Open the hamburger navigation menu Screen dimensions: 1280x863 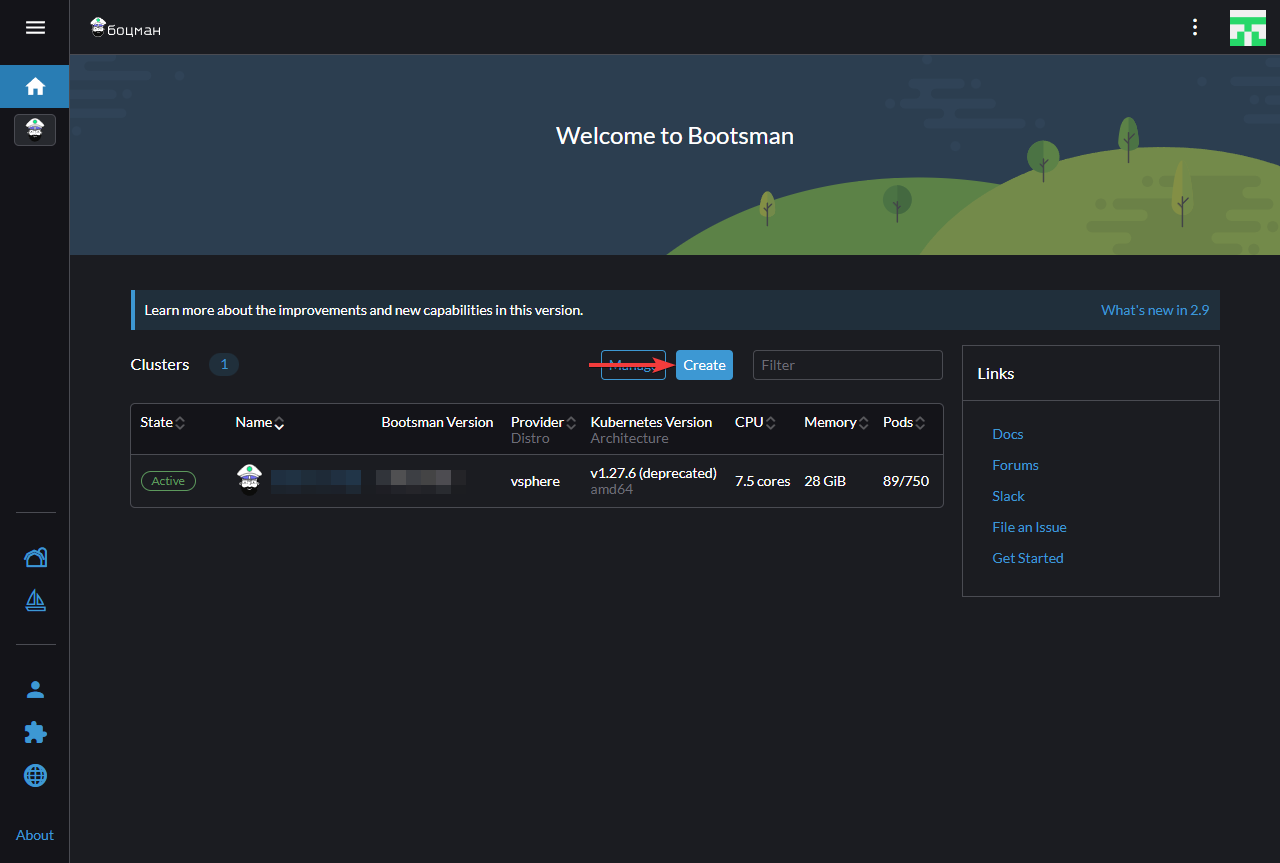coord(35,28)
